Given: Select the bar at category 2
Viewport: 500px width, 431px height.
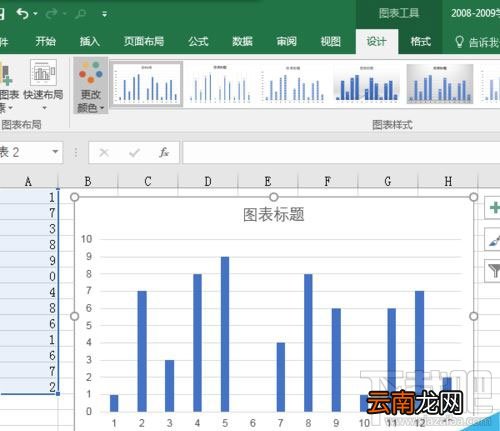Looking at the screenshot, I should [x=142, y=351].
